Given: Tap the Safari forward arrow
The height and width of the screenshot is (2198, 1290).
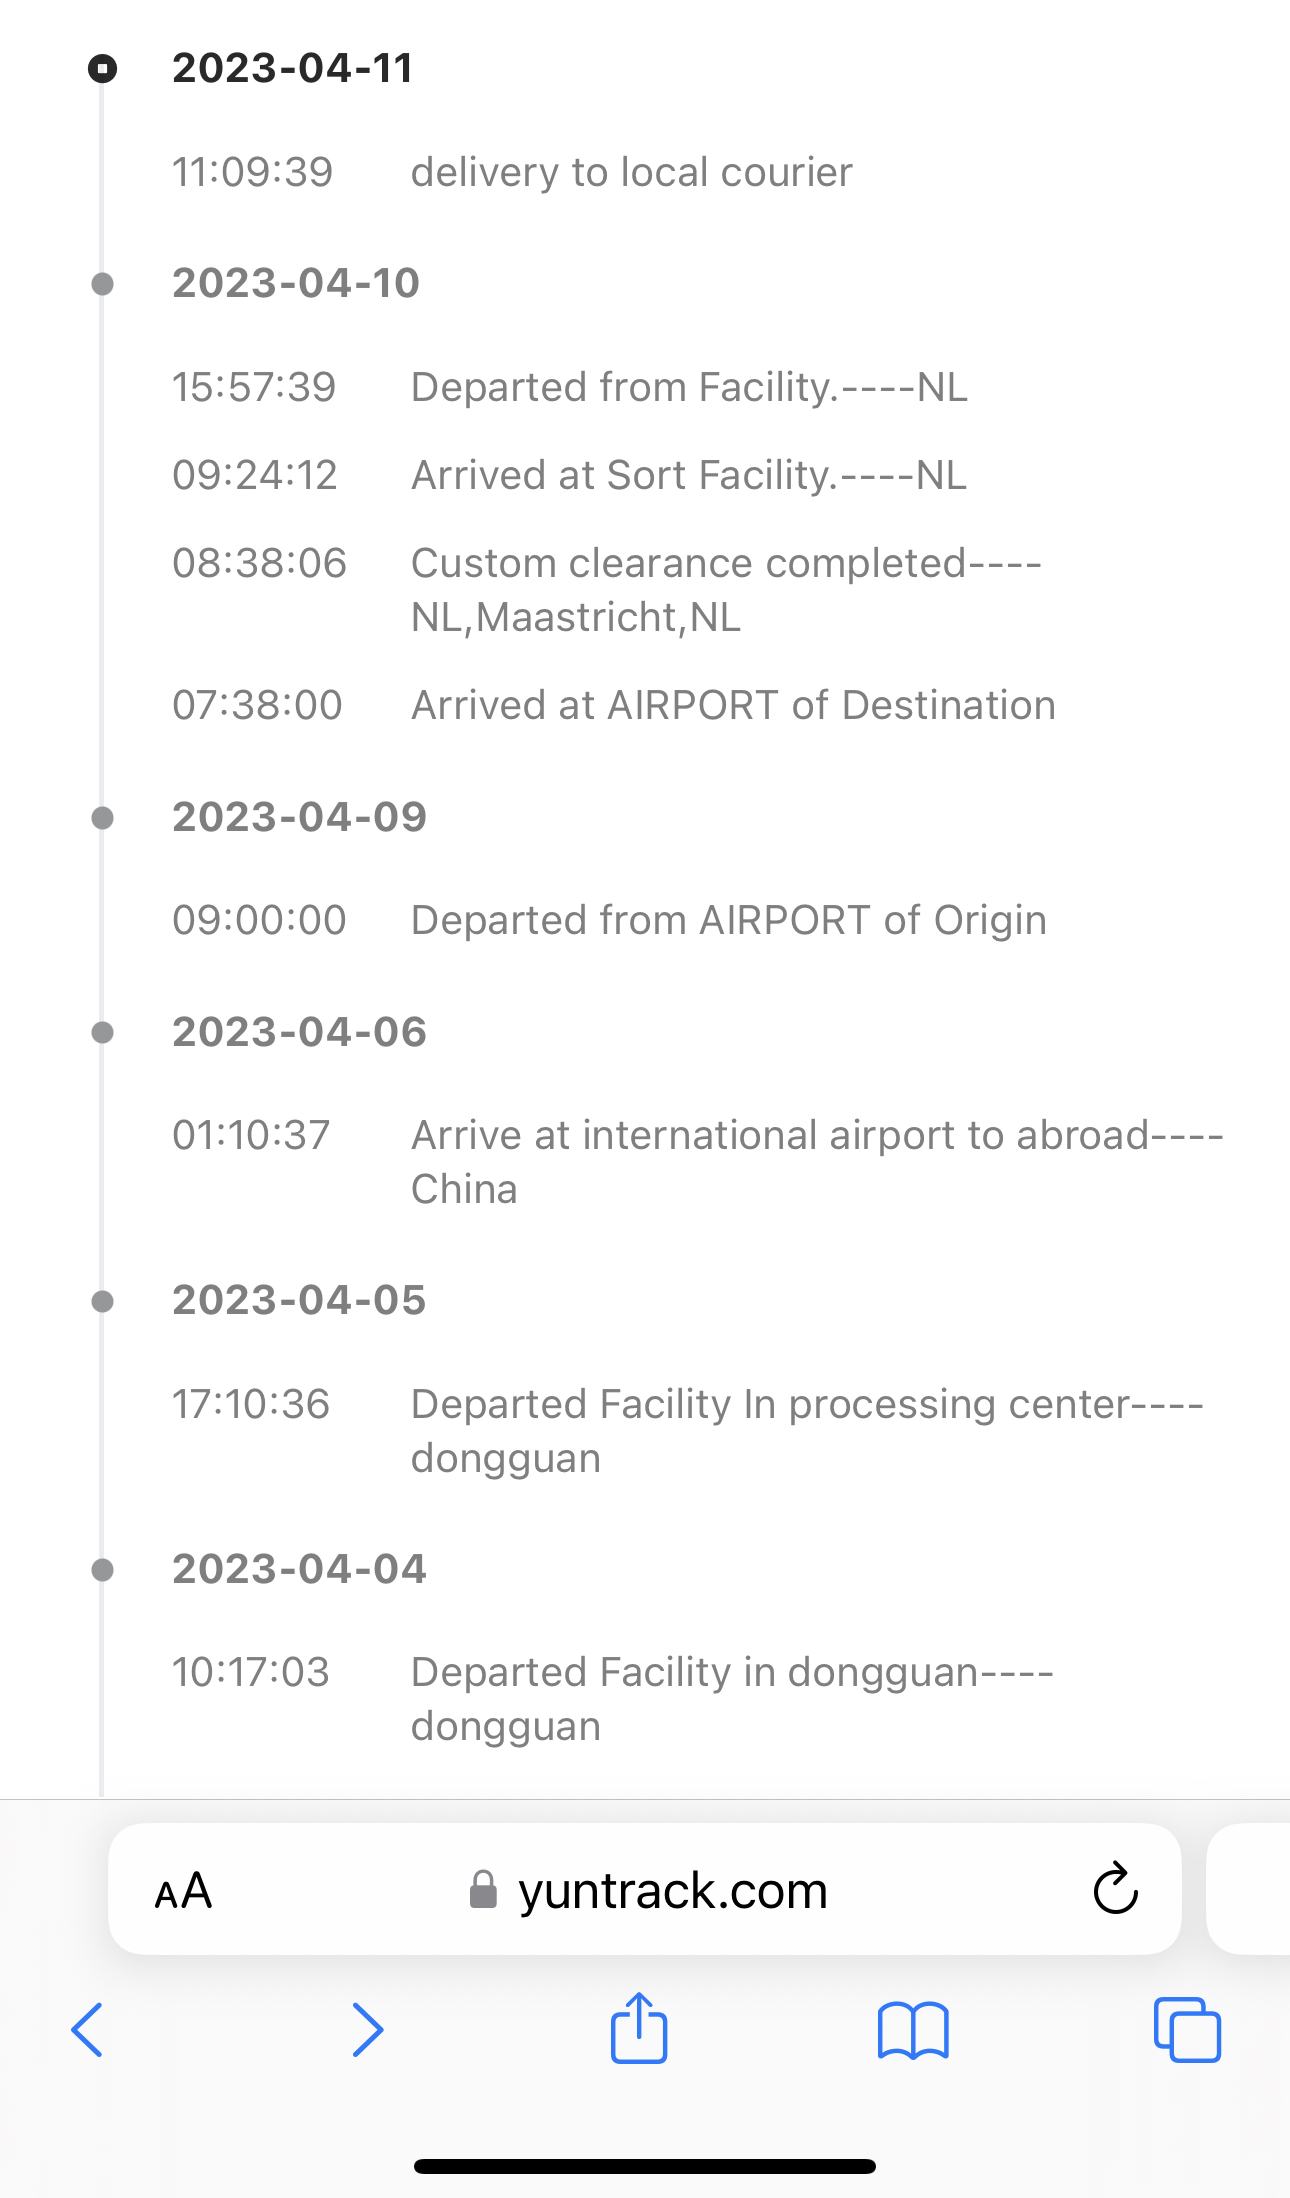Looking at the screenshot, I should pos(368,2030).
